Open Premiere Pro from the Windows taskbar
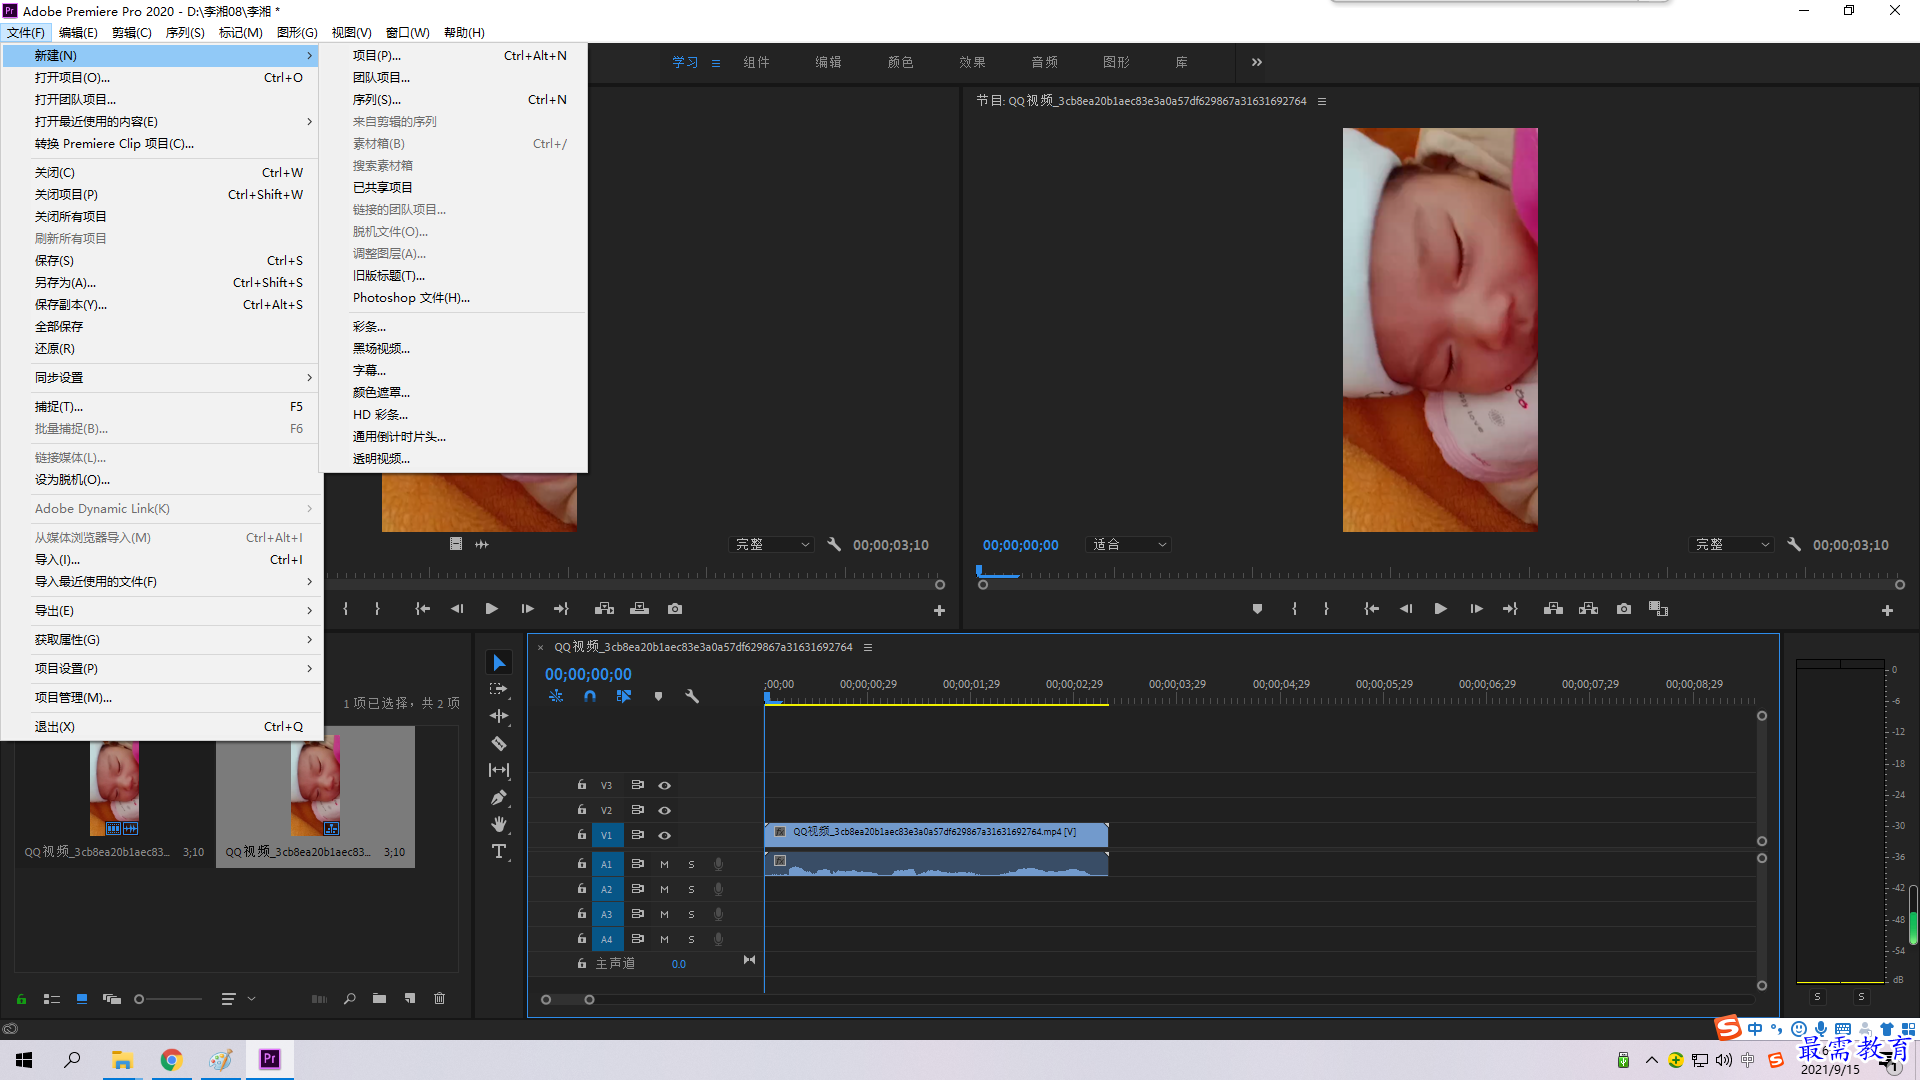The width and height of the screenshot is (1920, 1080). (270, 1059)
